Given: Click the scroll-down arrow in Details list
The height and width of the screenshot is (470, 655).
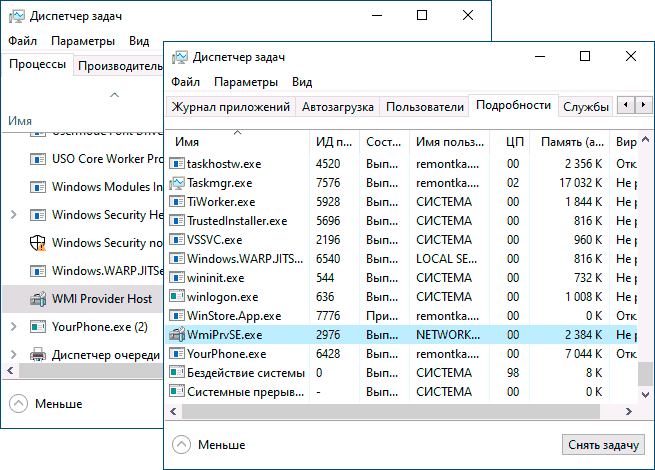Looking at the screenshot, I should [x=645, y=394].
